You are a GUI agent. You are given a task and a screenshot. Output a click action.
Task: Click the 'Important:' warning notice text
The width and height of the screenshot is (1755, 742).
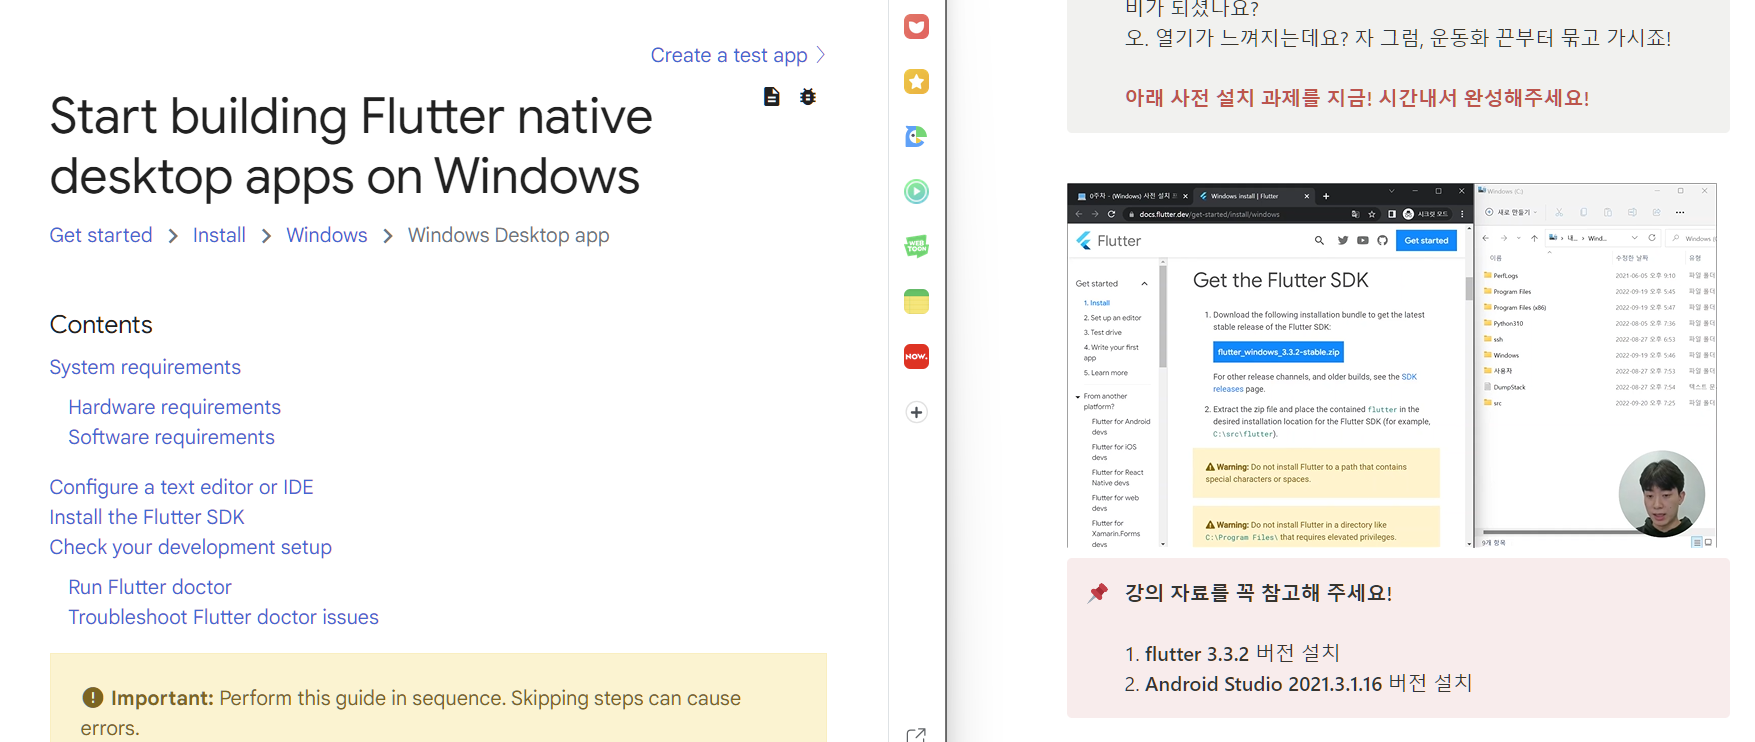tap(411, 712)
